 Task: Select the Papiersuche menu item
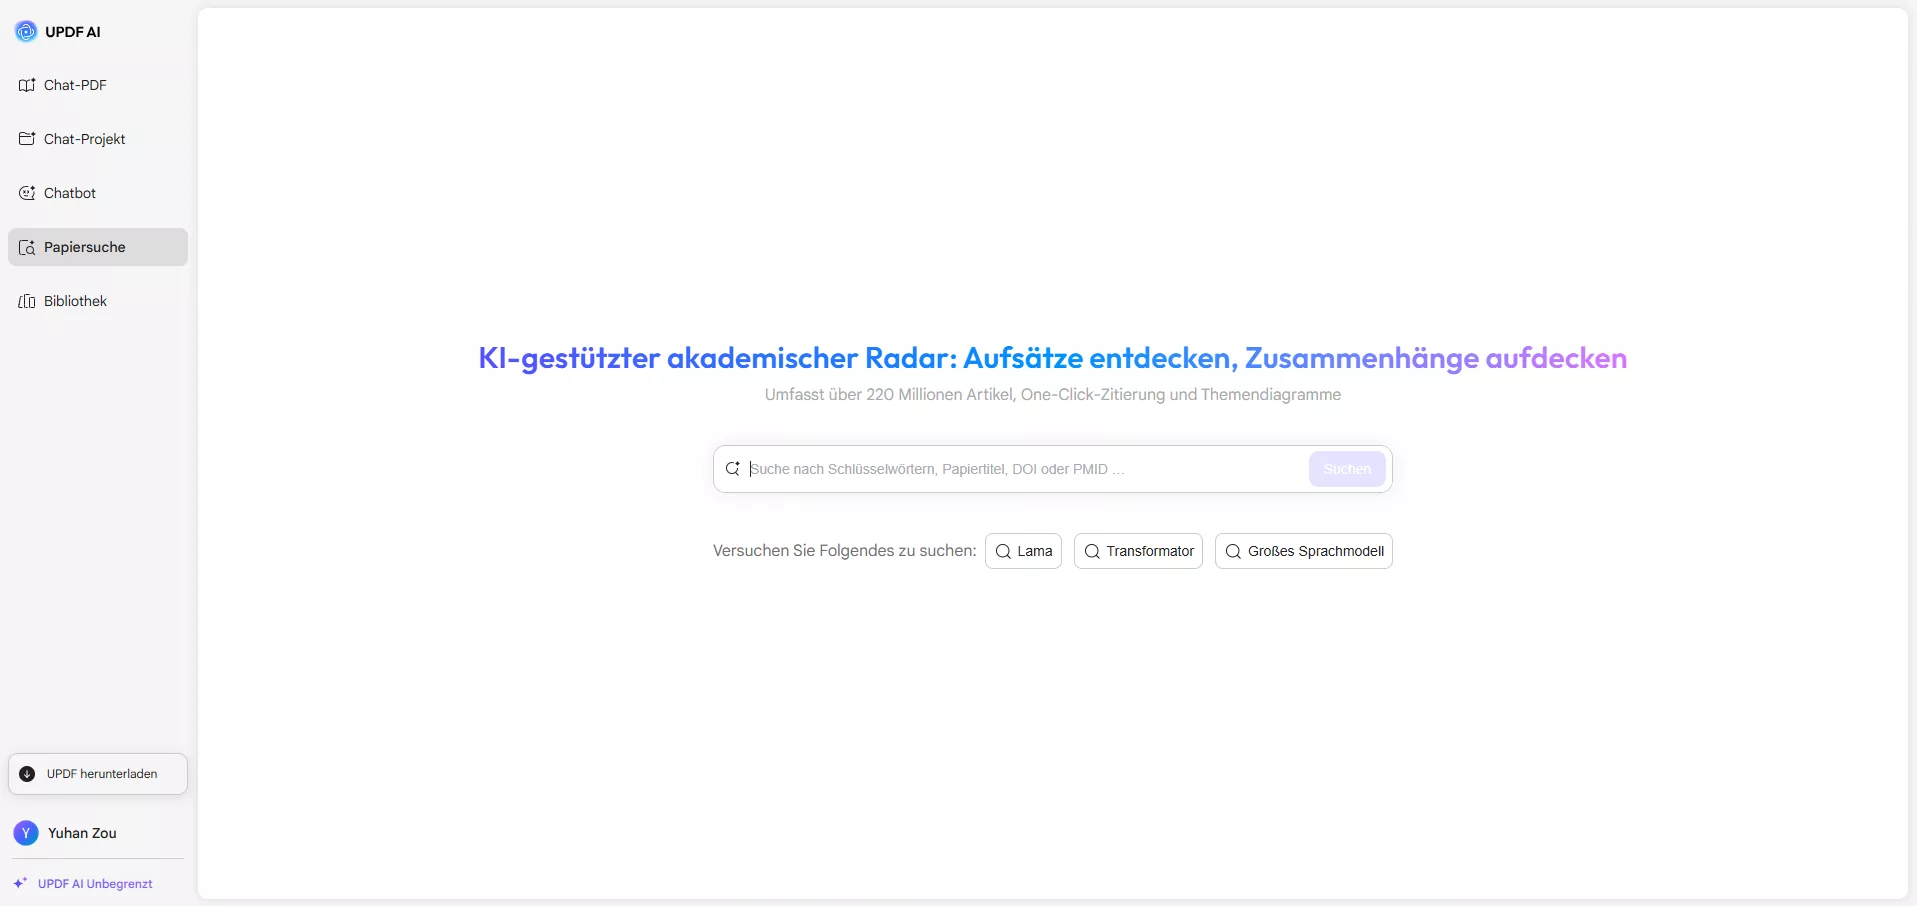click(x=98, y=247)
